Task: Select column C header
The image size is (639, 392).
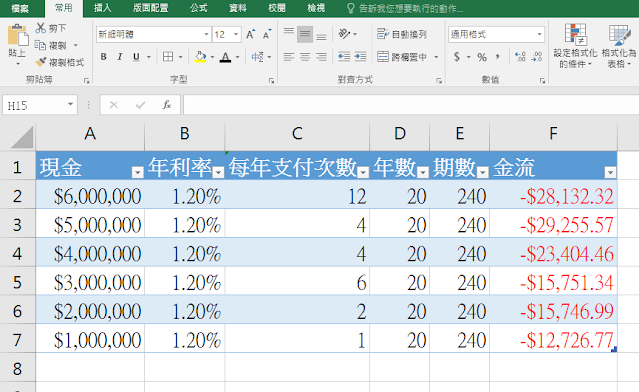Action: pyautogui.click(x=297, y=134)
